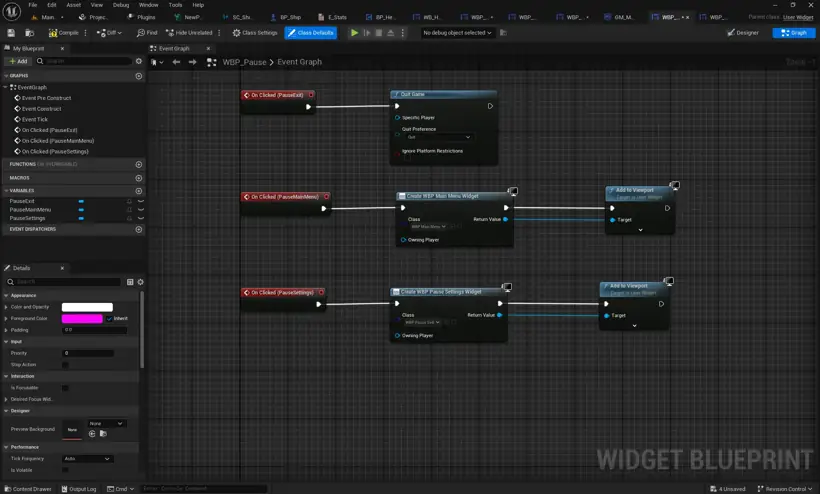Click the Save blueprint icon in toolbar
The height and width of the screenshot is (494, 820).
[11, 33]
